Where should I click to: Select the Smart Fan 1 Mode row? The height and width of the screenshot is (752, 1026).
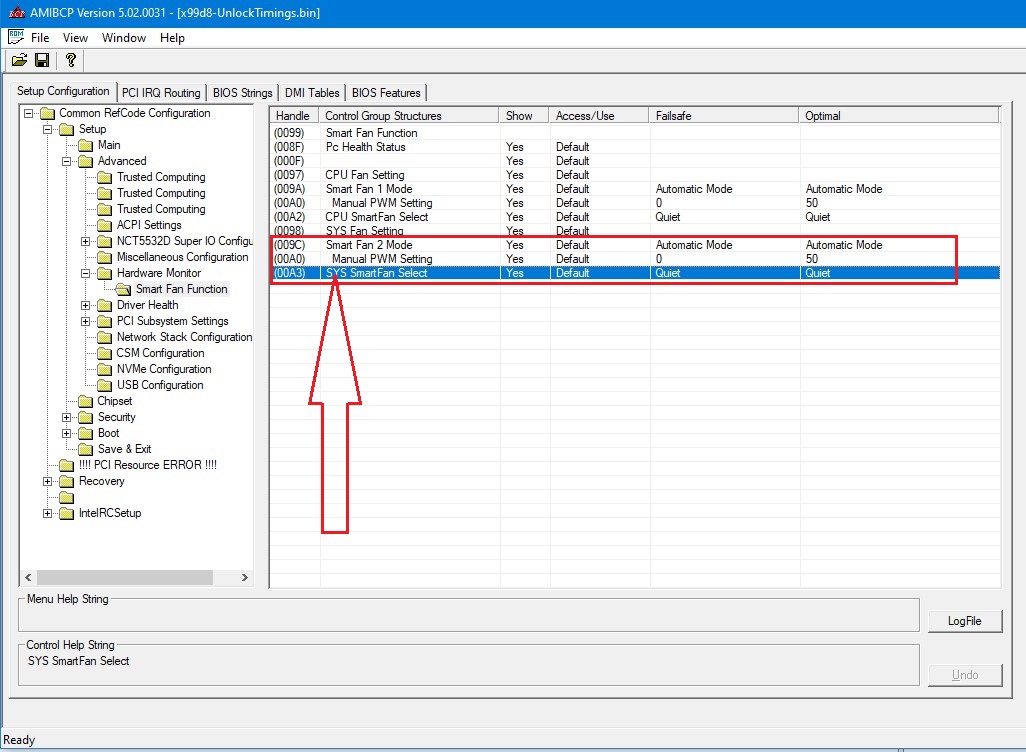click(635, 189)
